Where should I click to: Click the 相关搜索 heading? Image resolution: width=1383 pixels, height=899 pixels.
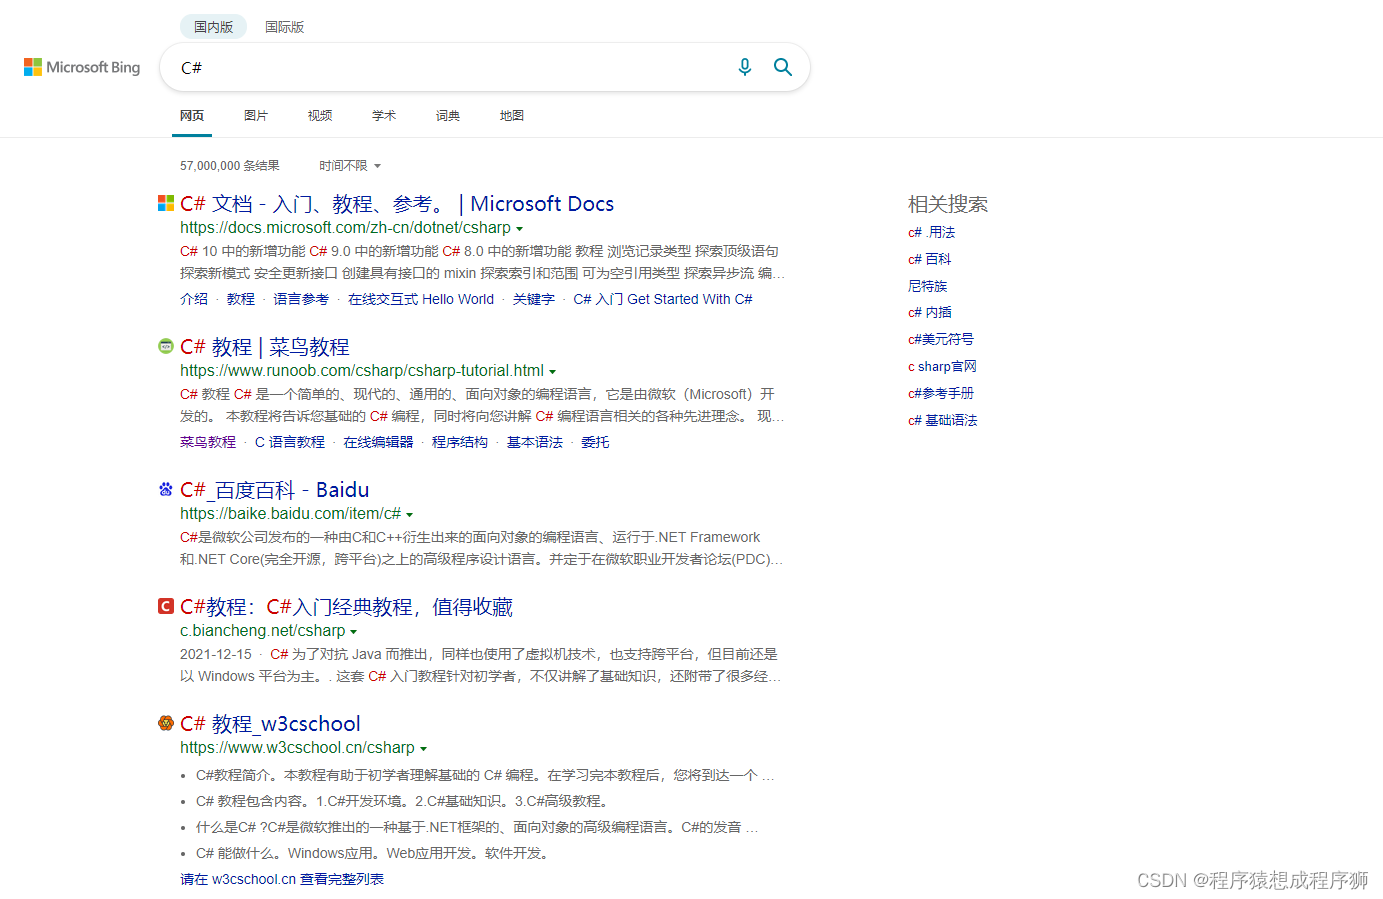click(948, 204)
